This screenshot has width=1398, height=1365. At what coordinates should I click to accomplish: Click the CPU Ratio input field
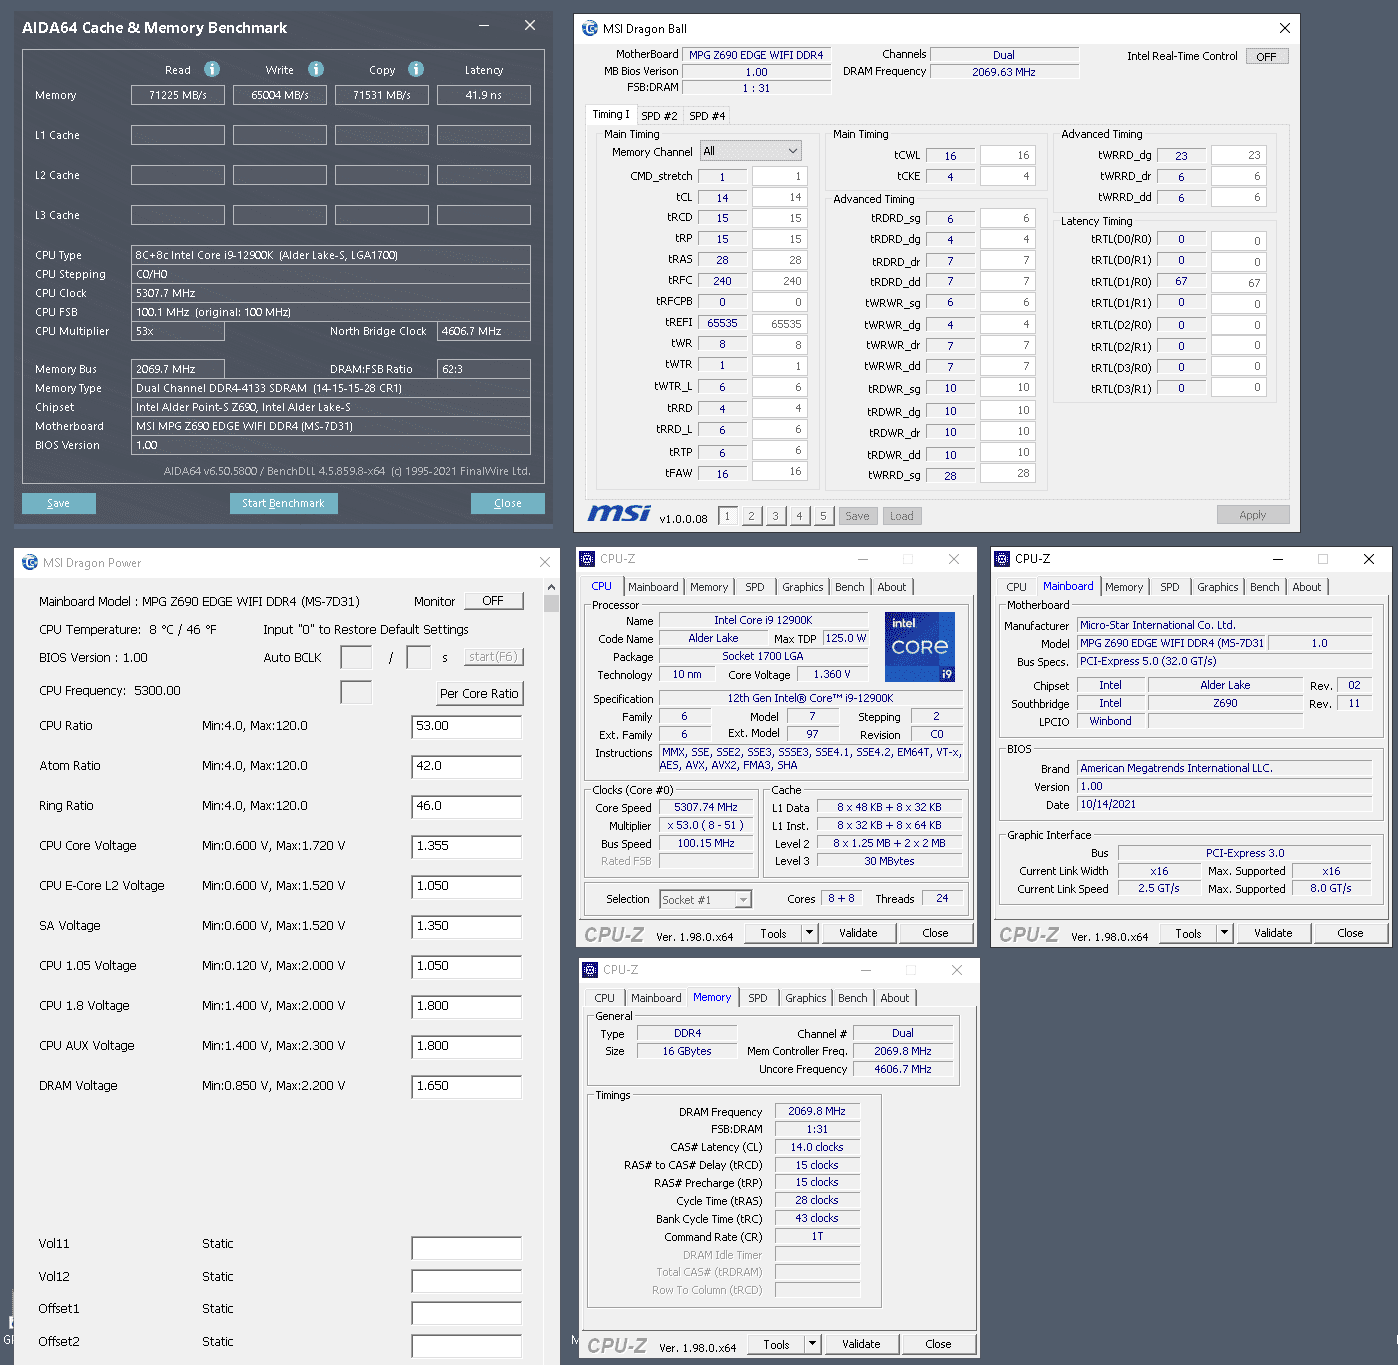pyautogui.click(x=466, y=726)
